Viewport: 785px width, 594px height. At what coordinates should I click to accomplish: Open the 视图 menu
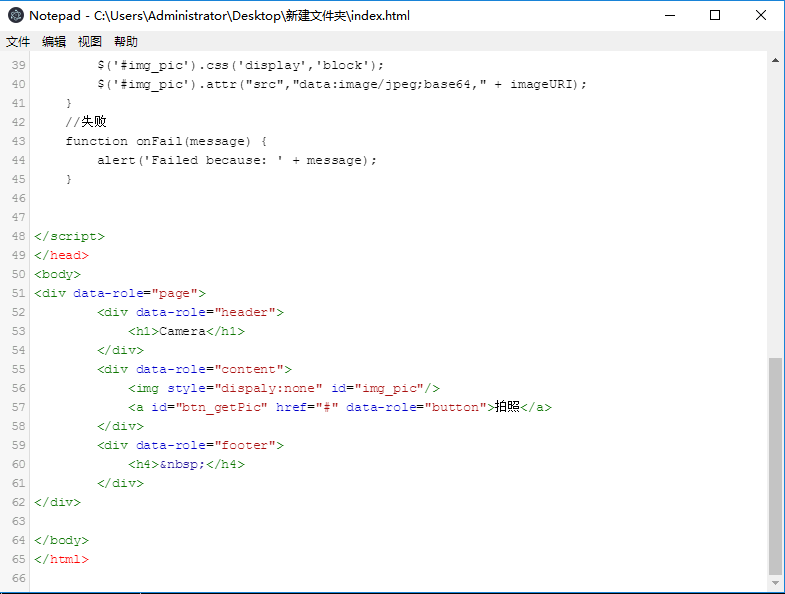pyautogui.click(x=90, y=42)
